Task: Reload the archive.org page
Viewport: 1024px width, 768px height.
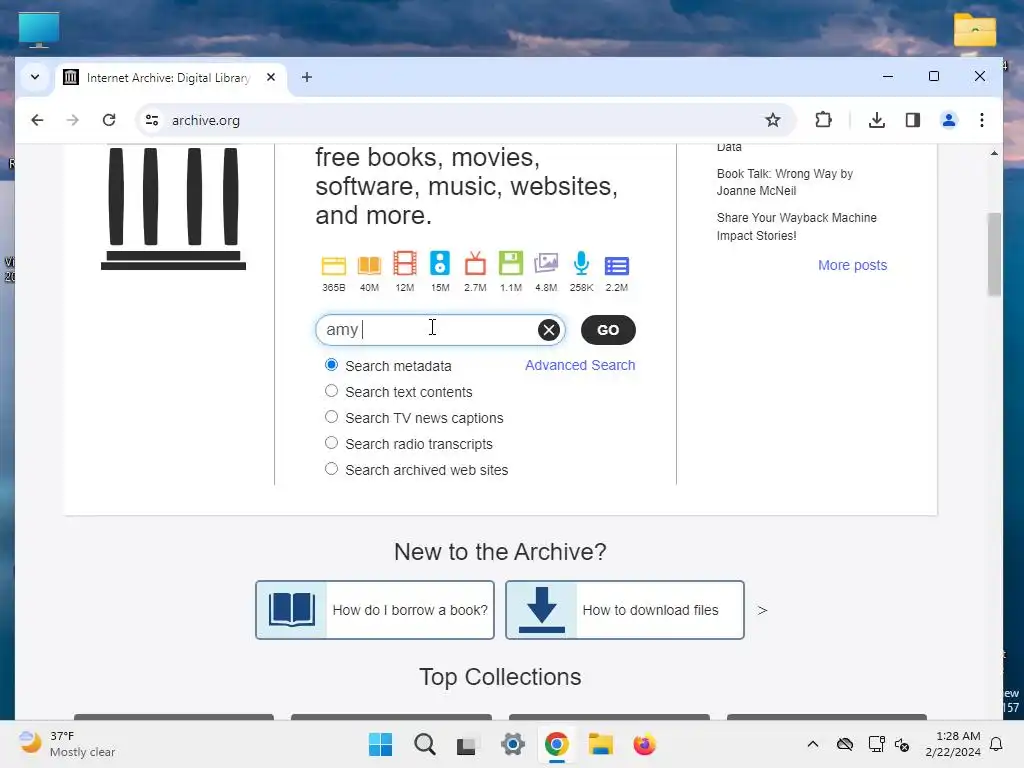Action: coord(109,120)
